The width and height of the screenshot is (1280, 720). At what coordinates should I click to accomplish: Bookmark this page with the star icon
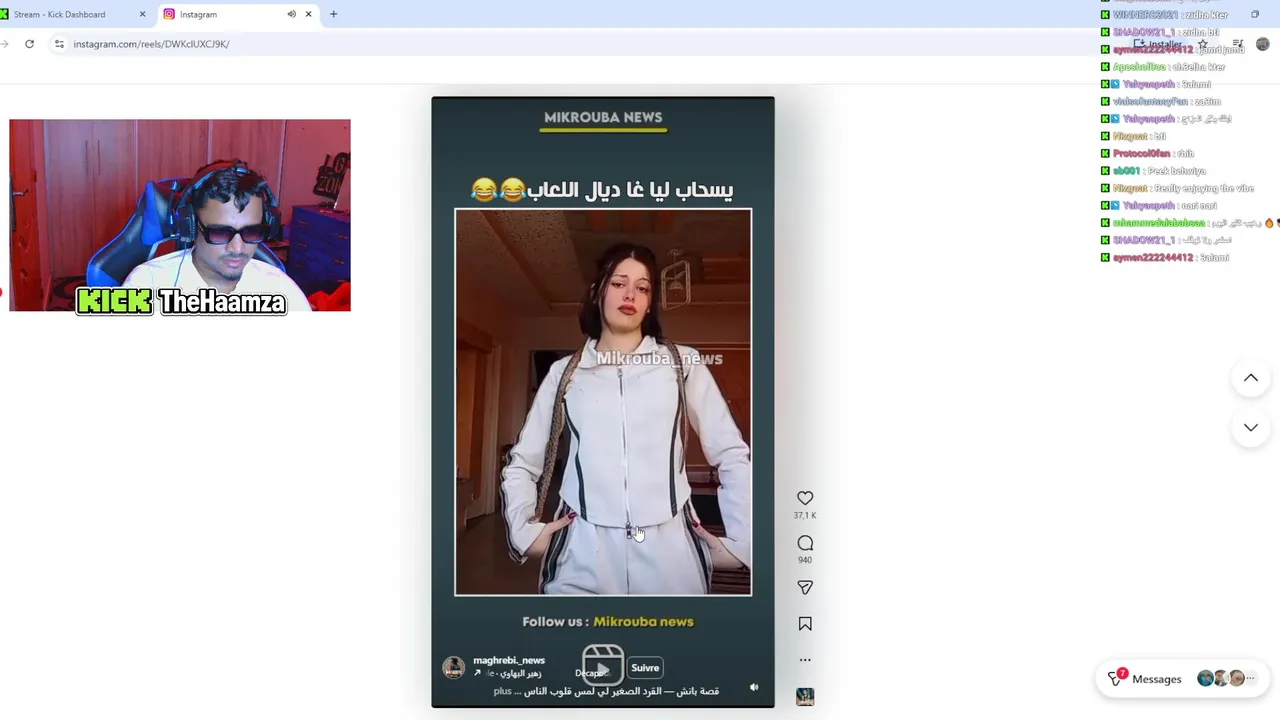(x=1203, y=44)
